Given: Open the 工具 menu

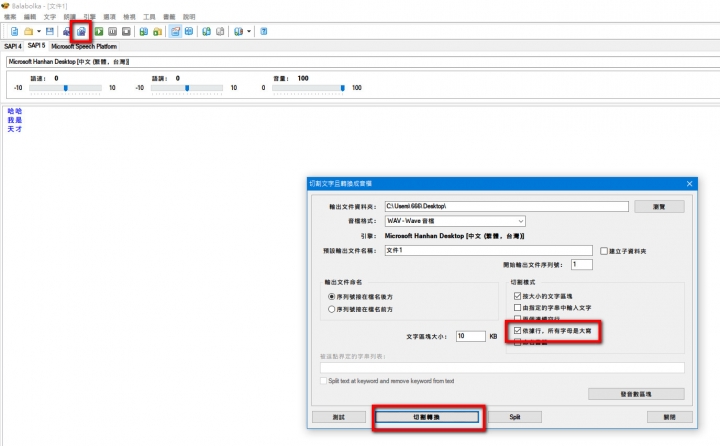Looking at the screenshot, I should coord(149,17).
